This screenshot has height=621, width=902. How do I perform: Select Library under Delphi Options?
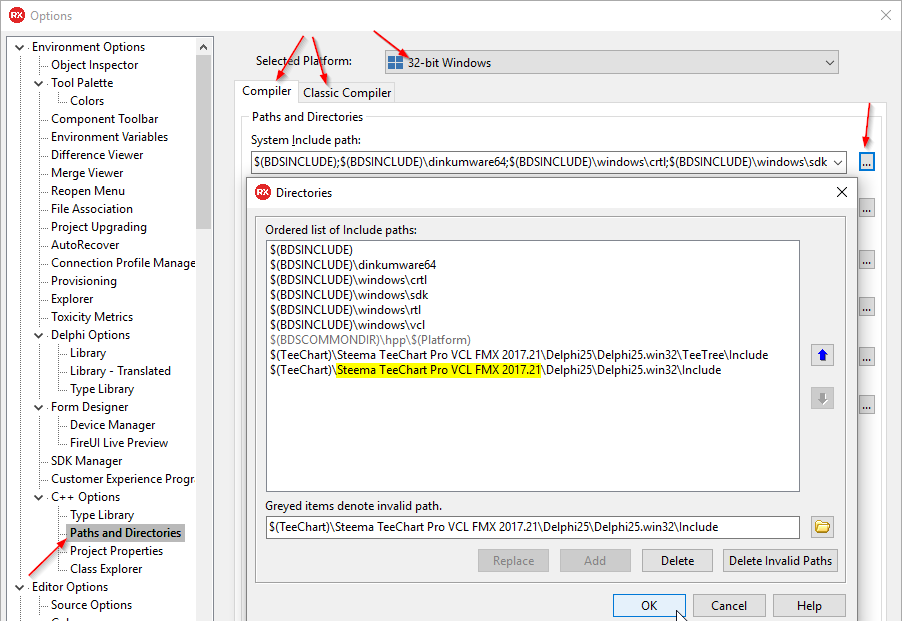88,353
